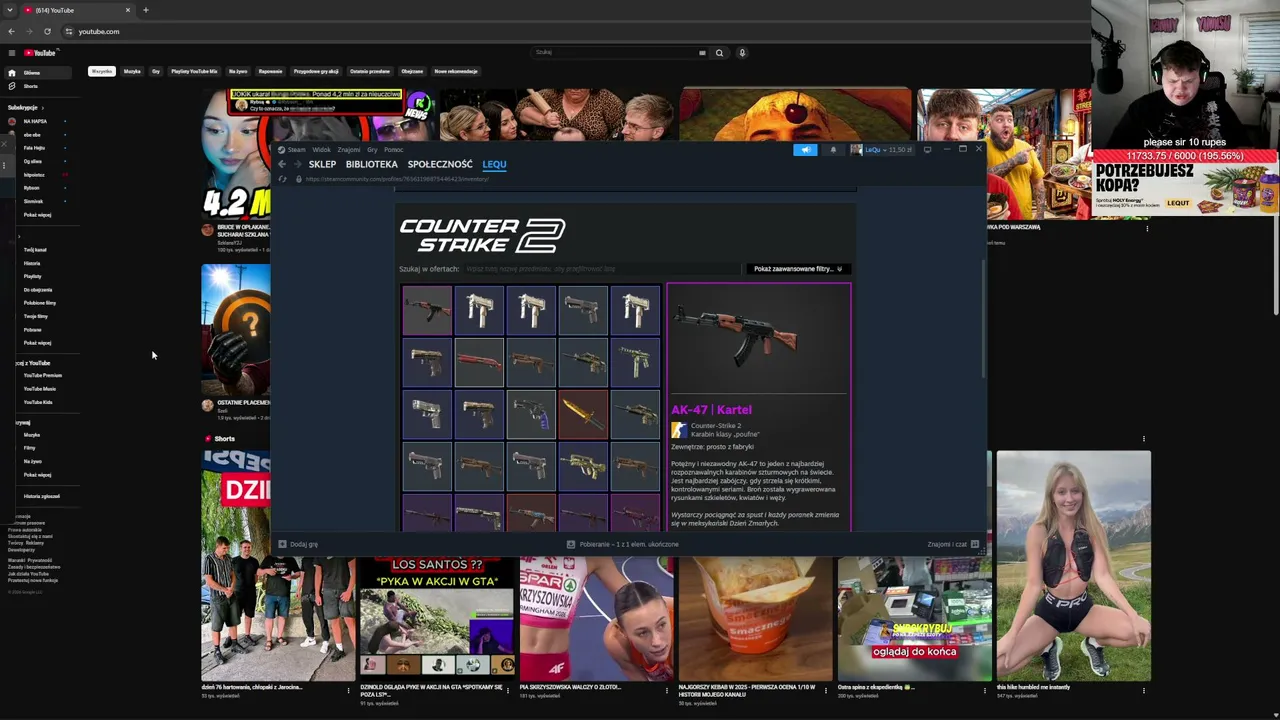This screenshot has height=720, width=1280.
Task: Go back in the browser
Action: coord(11,31)
